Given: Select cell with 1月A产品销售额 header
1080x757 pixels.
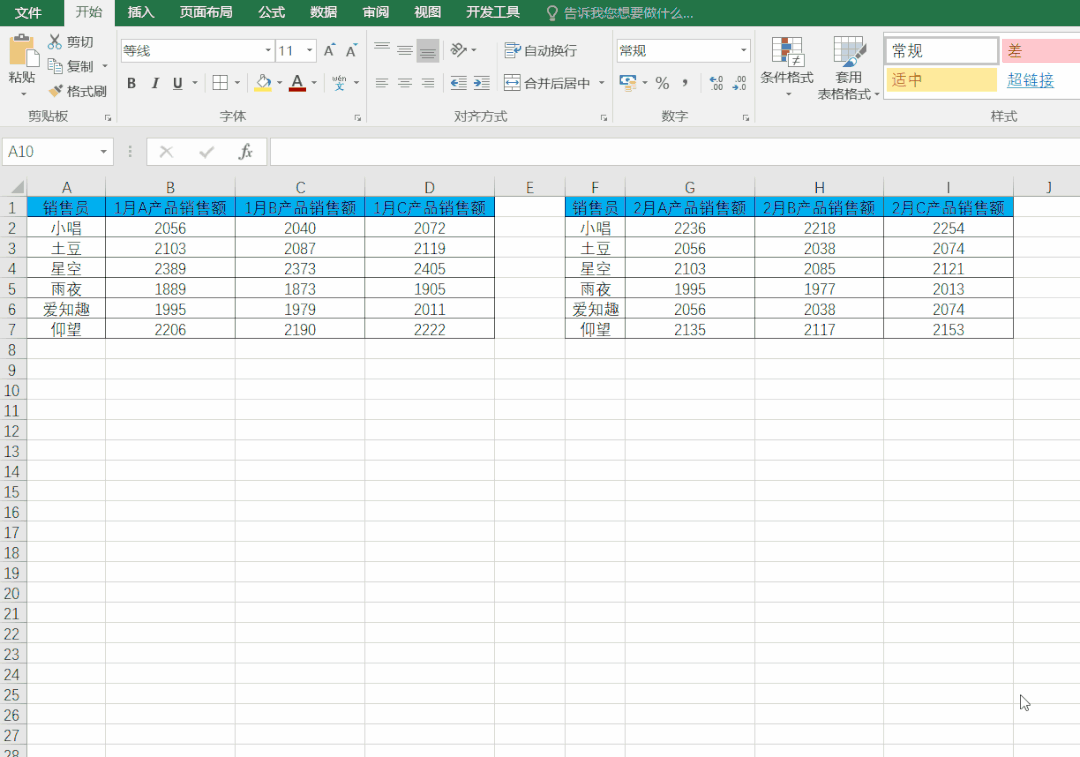Looking at the screenshot, I should (x=170, y=207).
